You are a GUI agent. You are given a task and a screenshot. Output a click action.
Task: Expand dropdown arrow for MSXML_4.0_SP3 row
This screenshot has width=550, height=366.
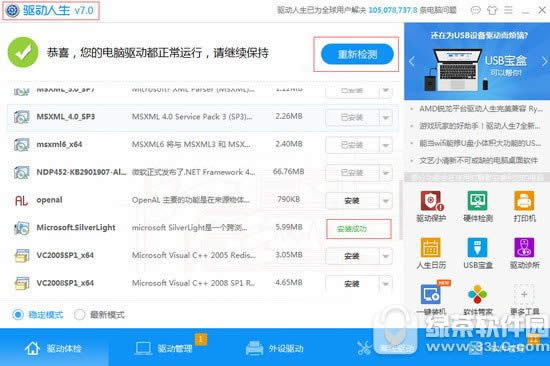[x=385, y=118]
